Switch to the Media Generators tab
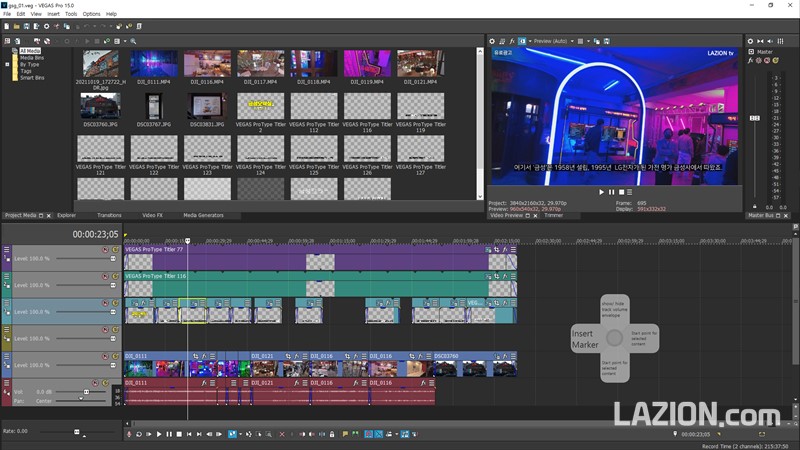800x450 pixels. tap(203, 215)
